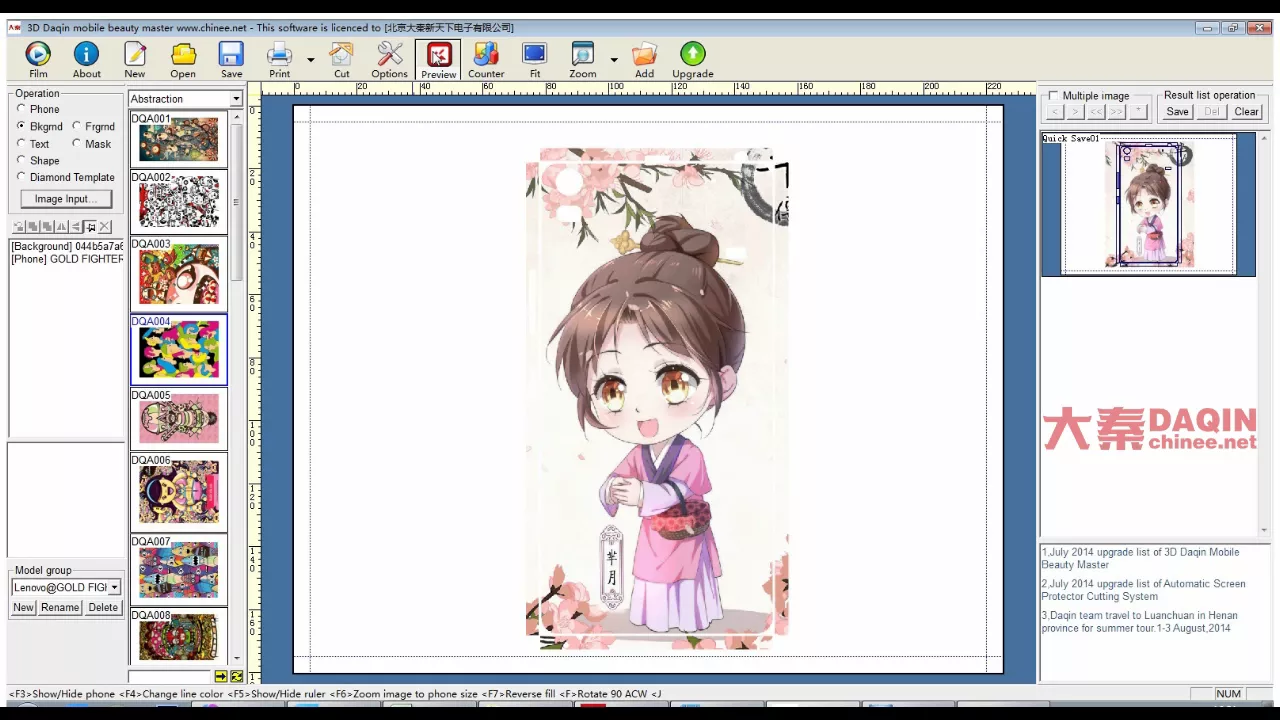1280x720 pixels.
Task: Choose the DQA006 background thumbnail
Action: [x=179, y=491]
